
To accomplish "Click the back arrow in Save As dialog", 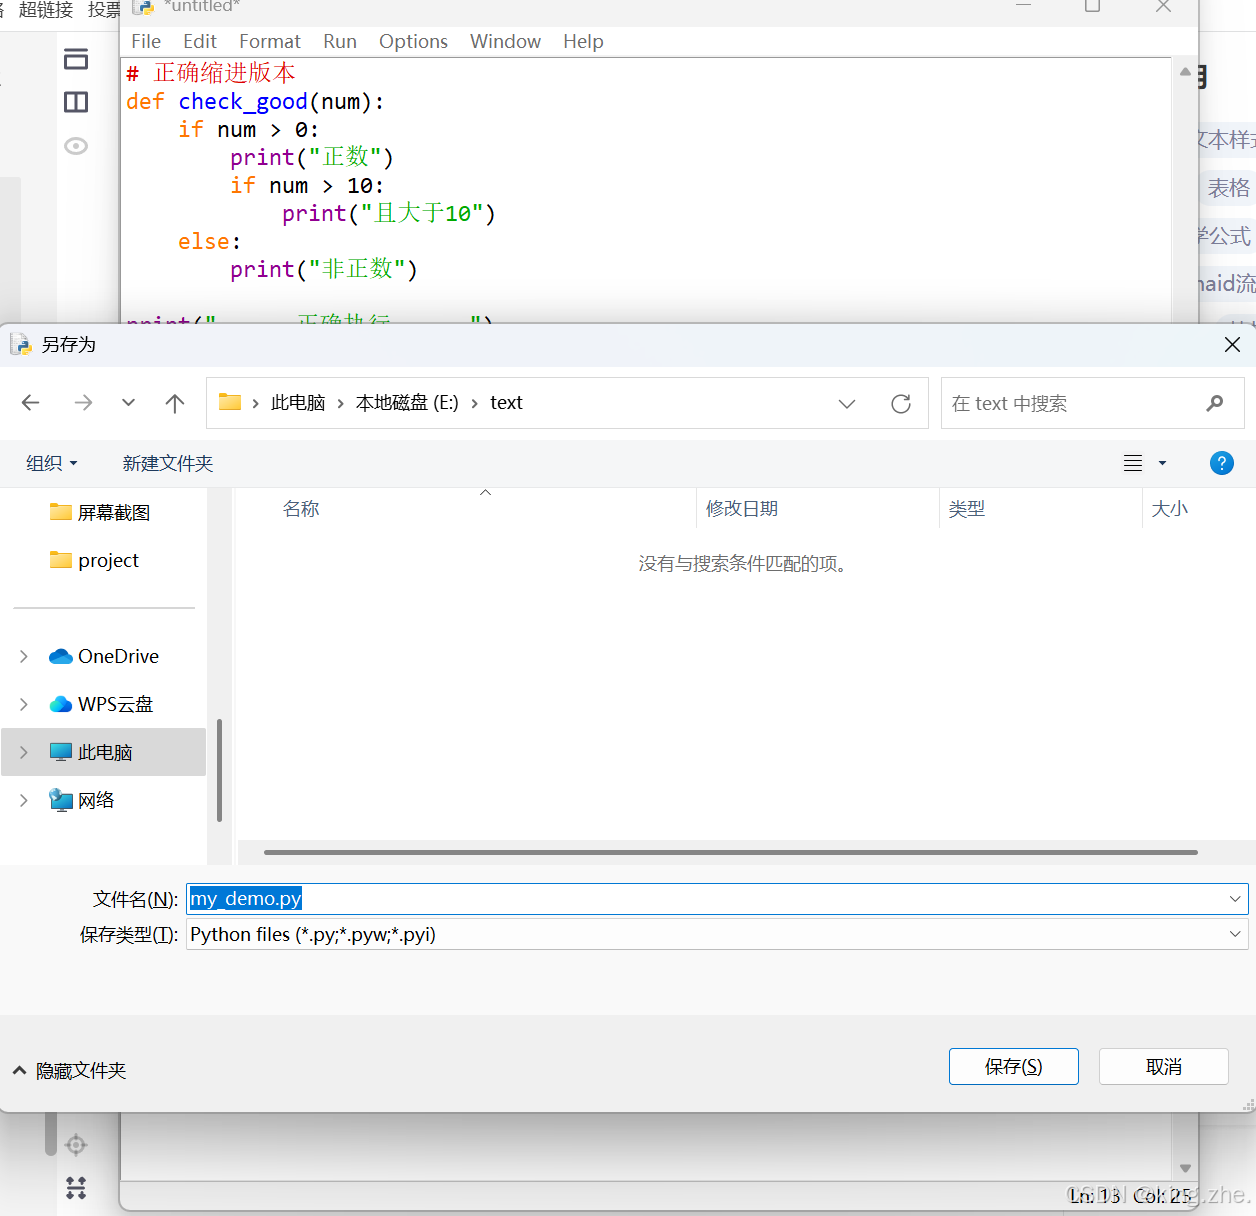I will (31, 403).
